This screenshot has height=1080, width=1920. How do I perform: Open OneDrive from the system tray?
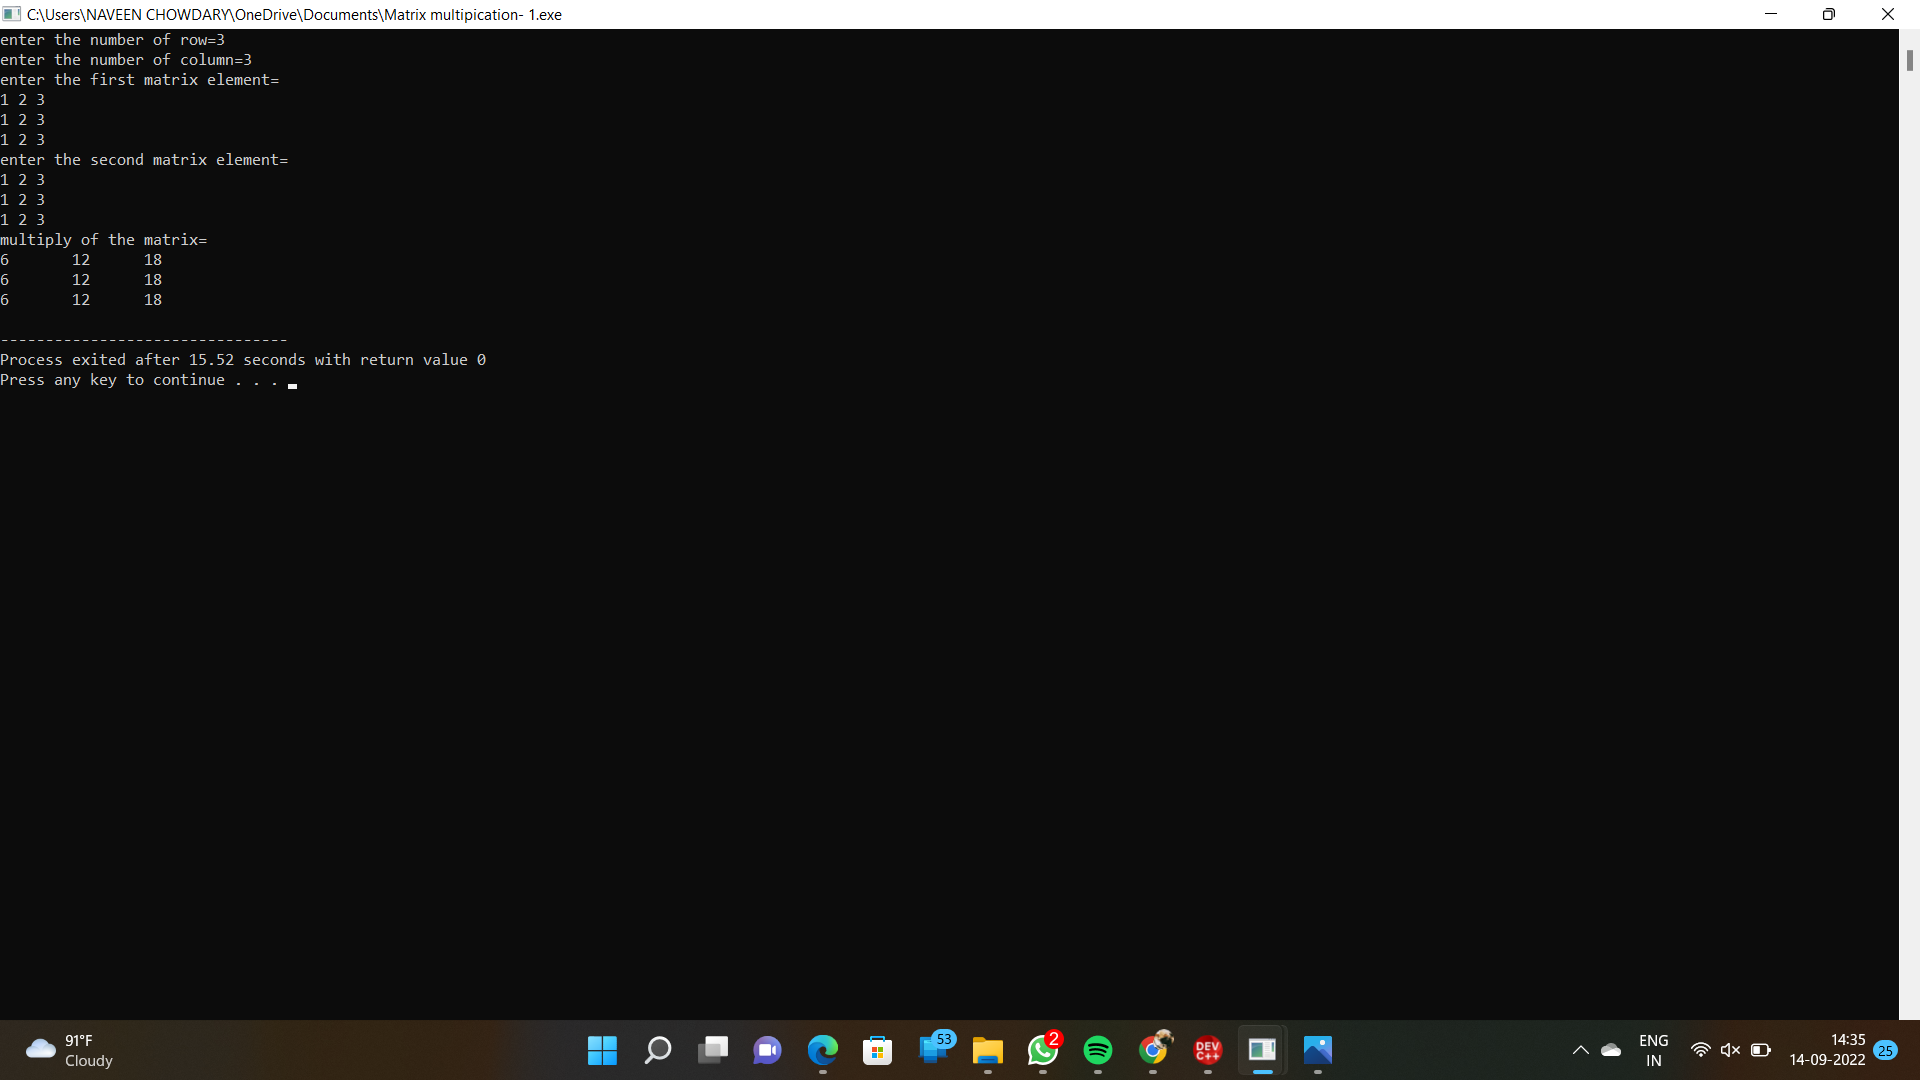coord(1611,1050)
